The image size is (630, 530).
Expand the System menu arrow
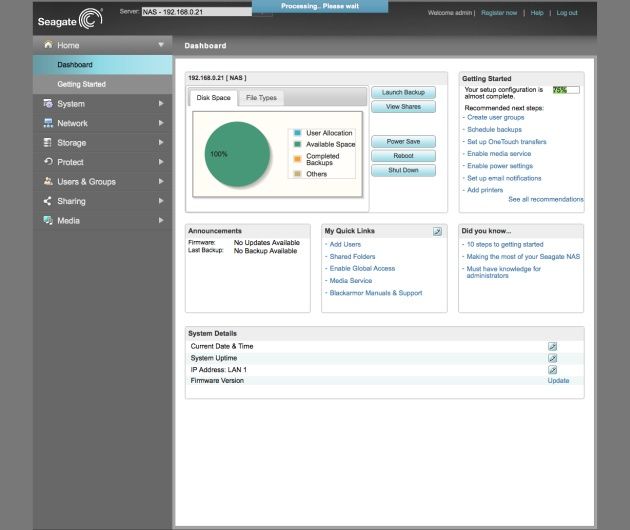[161, 103]
